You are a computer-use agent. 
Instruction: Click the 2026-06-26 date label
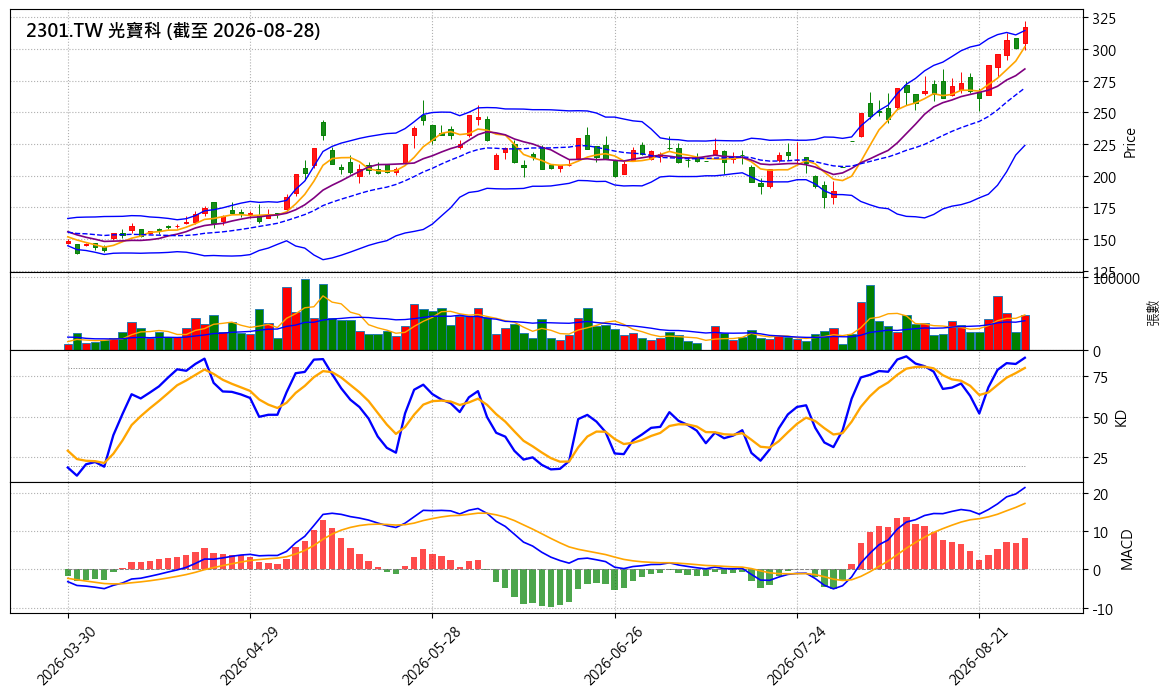[613, 655]
